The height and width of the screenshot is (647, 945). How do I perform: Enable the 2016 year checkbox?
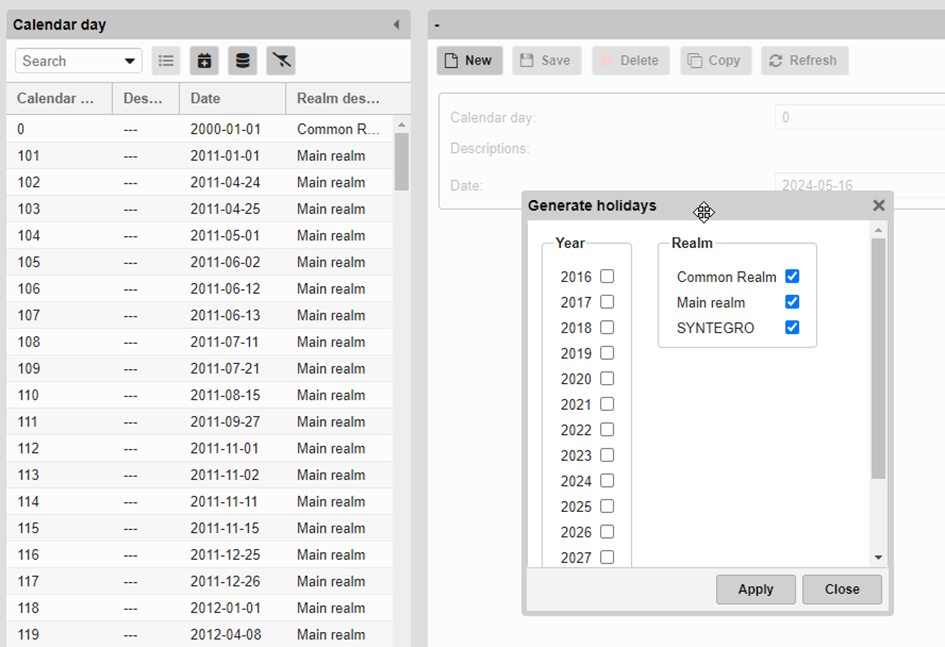pos(607,277)
